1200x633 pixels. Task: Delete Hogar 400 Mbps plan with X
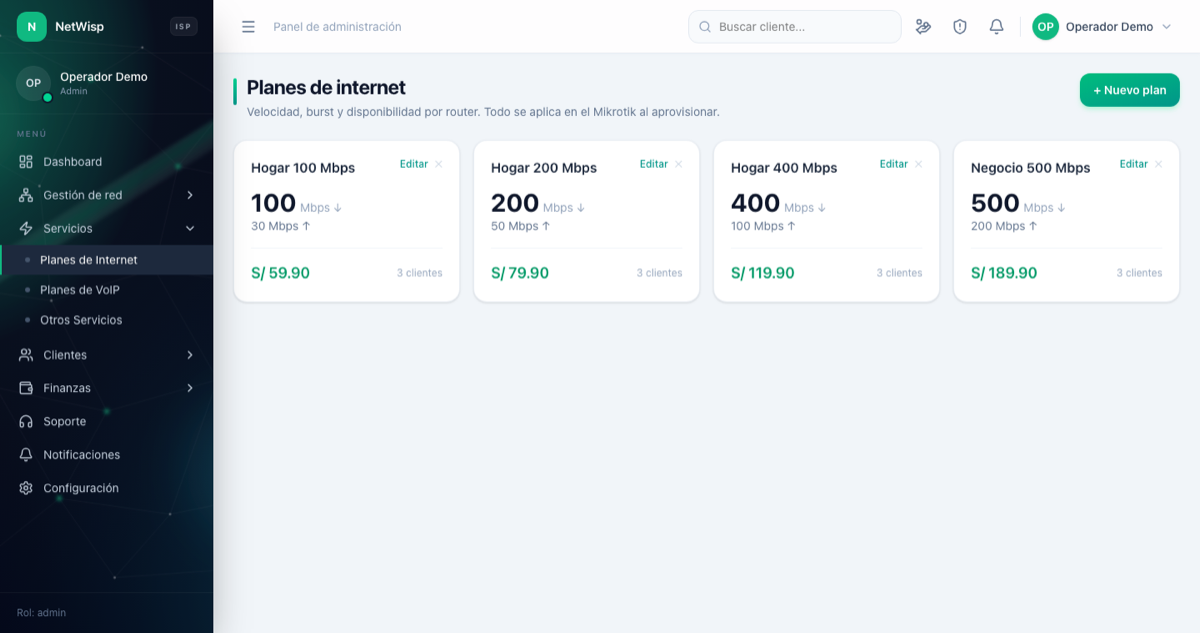(918, 164)
